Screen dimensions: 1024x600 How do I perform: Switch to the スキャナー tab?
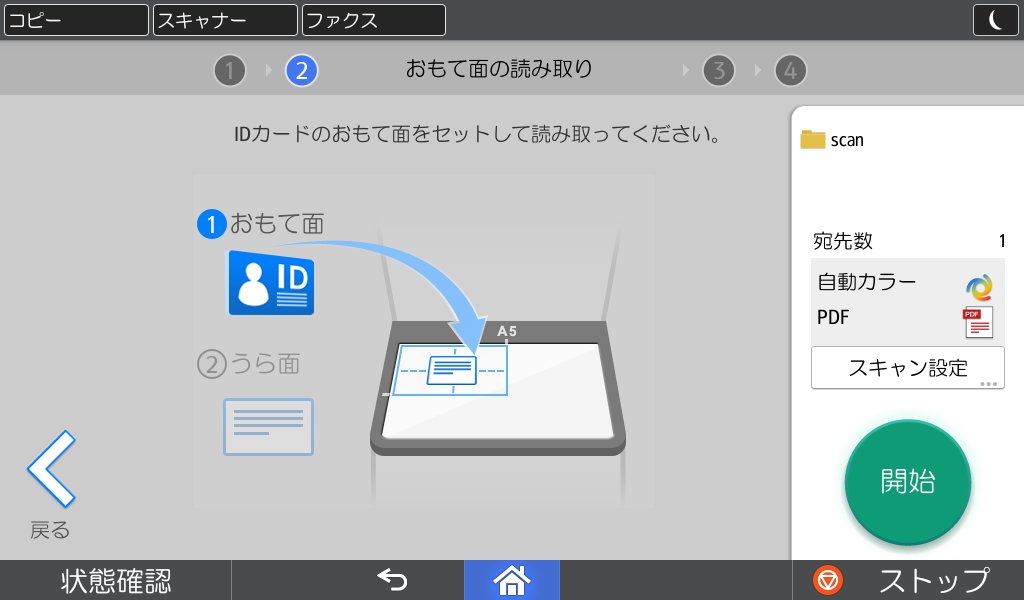tap(225, 20)
